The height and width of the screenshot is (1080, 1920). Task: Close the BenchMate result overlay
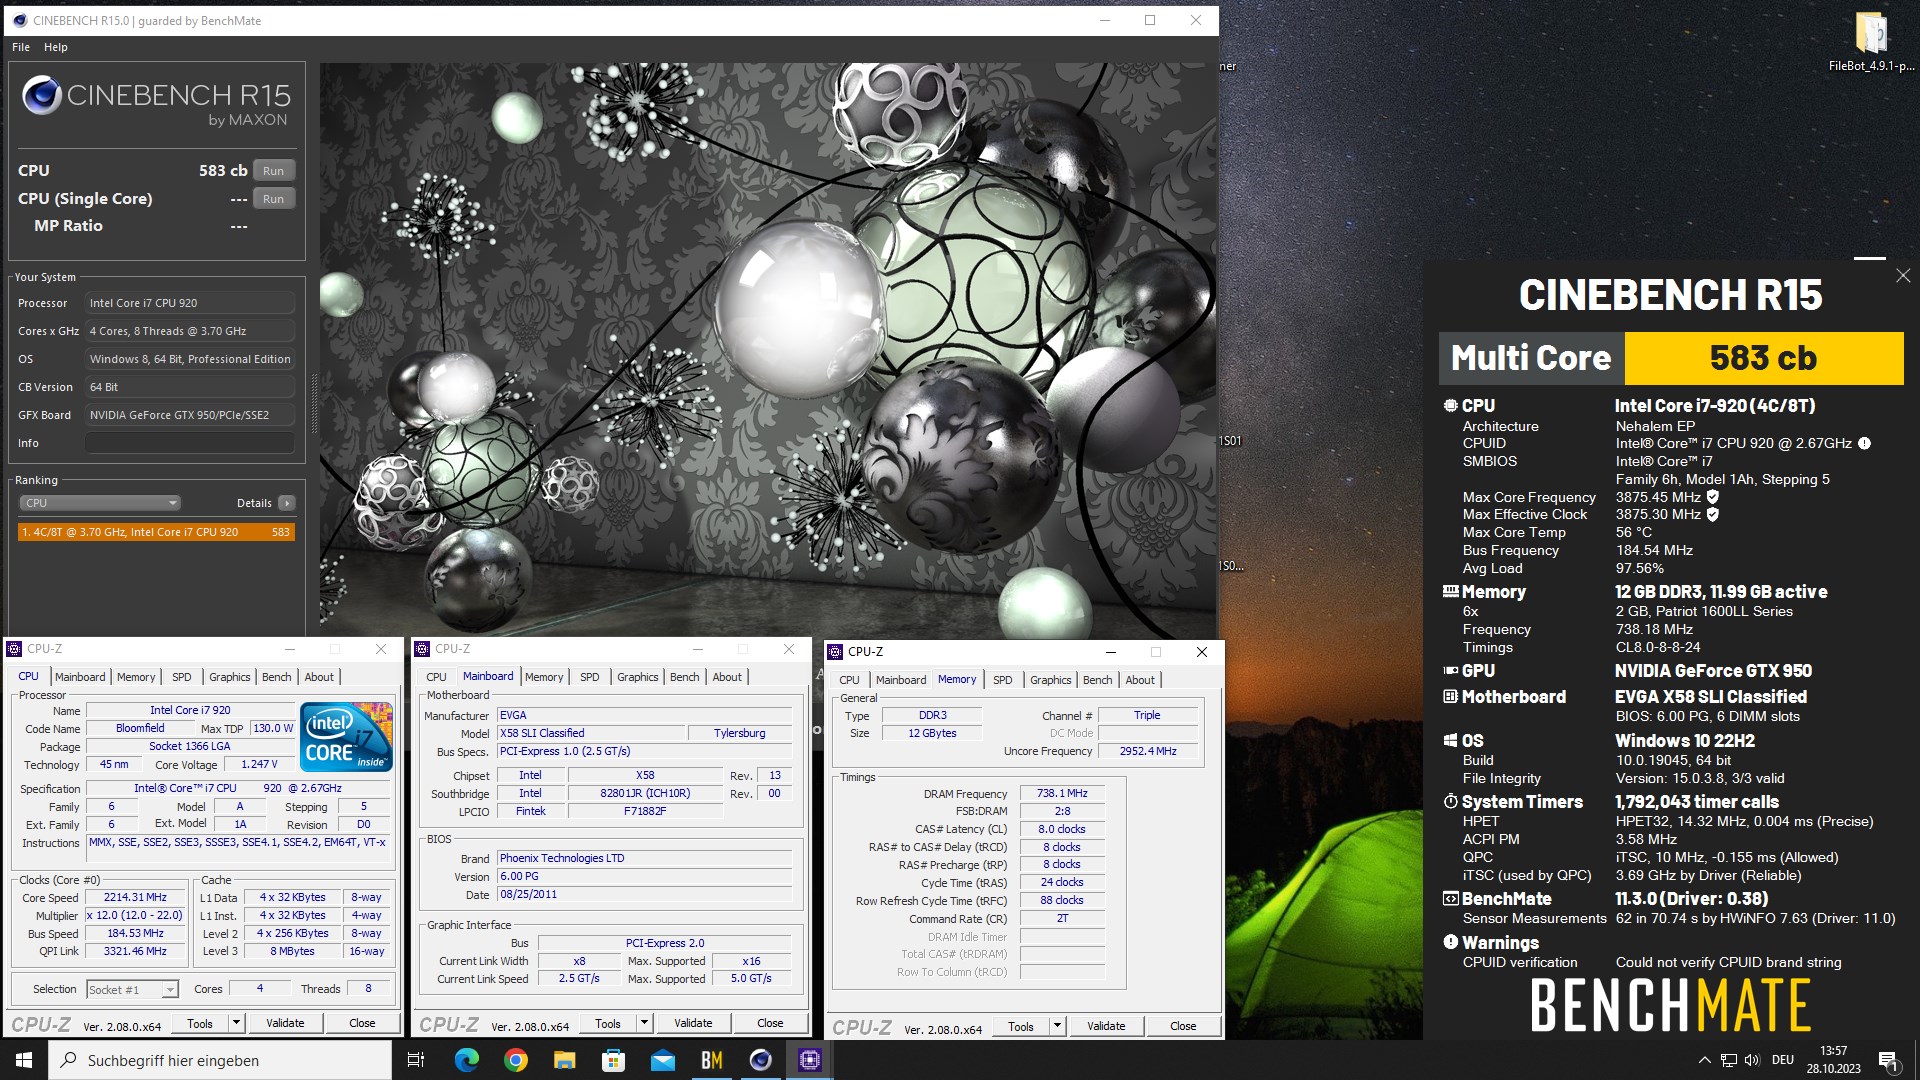[1903, 275]
